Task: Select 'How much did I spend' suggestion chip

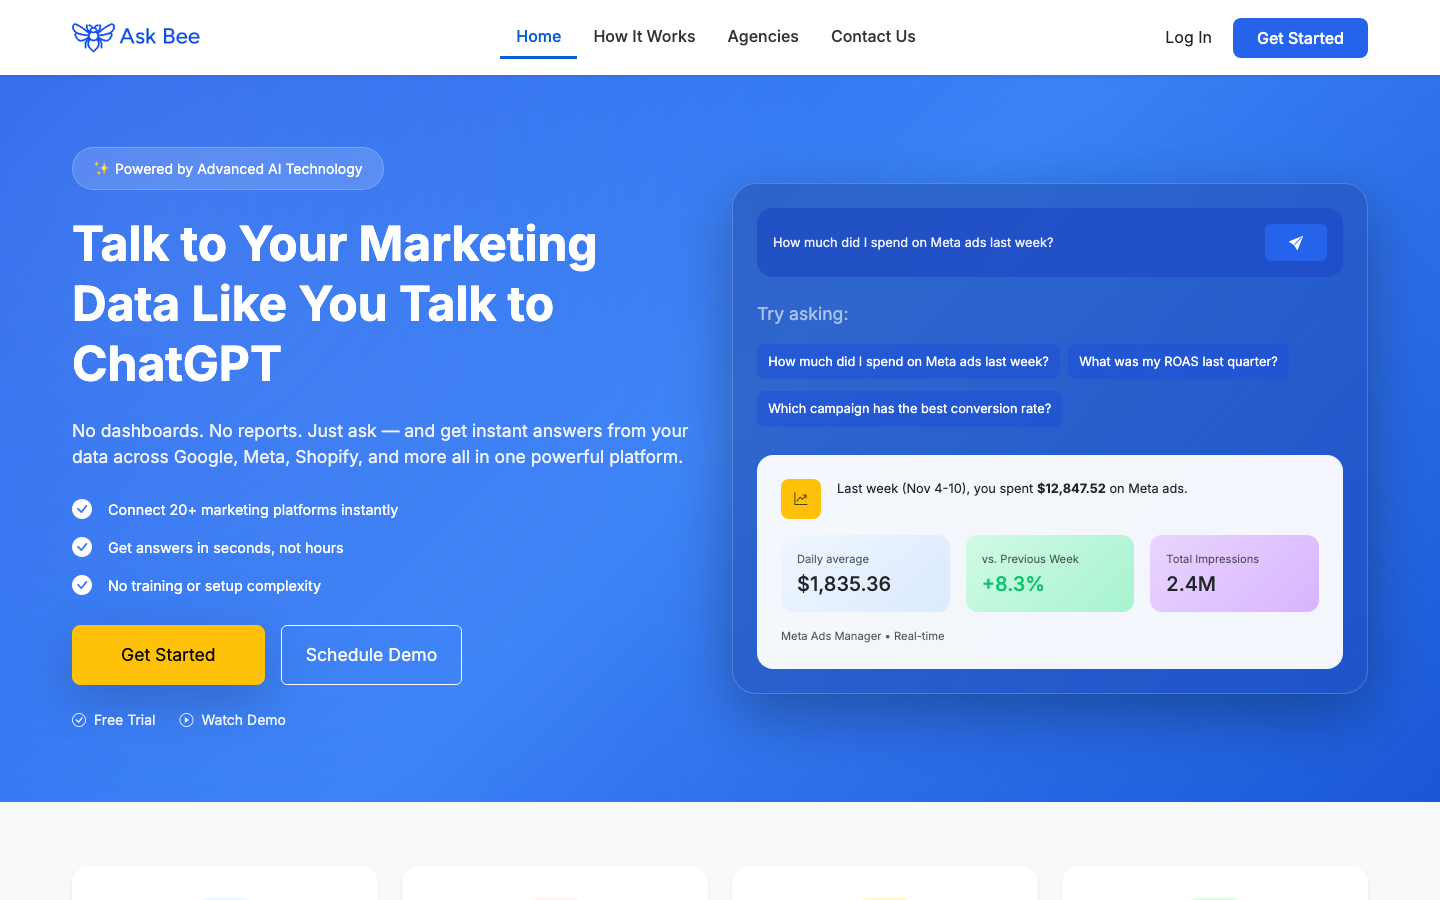Action: 908,362
